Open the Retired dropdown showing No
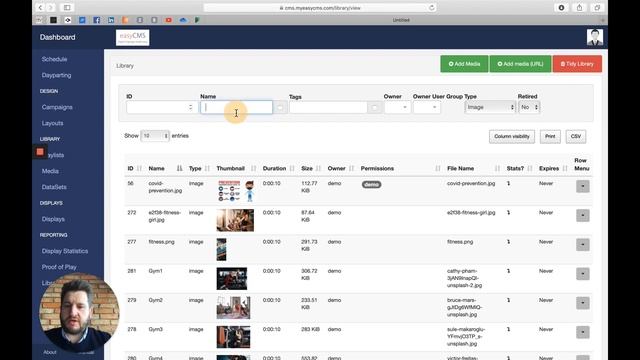This screenshot has width=640, height=360. (x=529, y=107)
